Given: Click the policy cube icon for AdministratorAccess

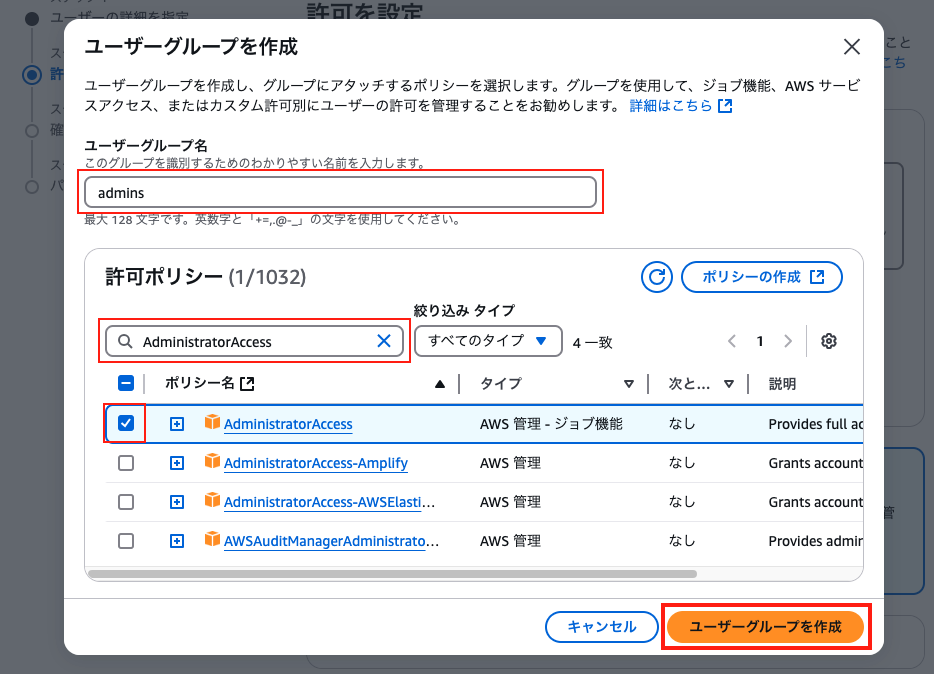Looking at the screenshot, I should pyautogui.click(x=212, y=422).
